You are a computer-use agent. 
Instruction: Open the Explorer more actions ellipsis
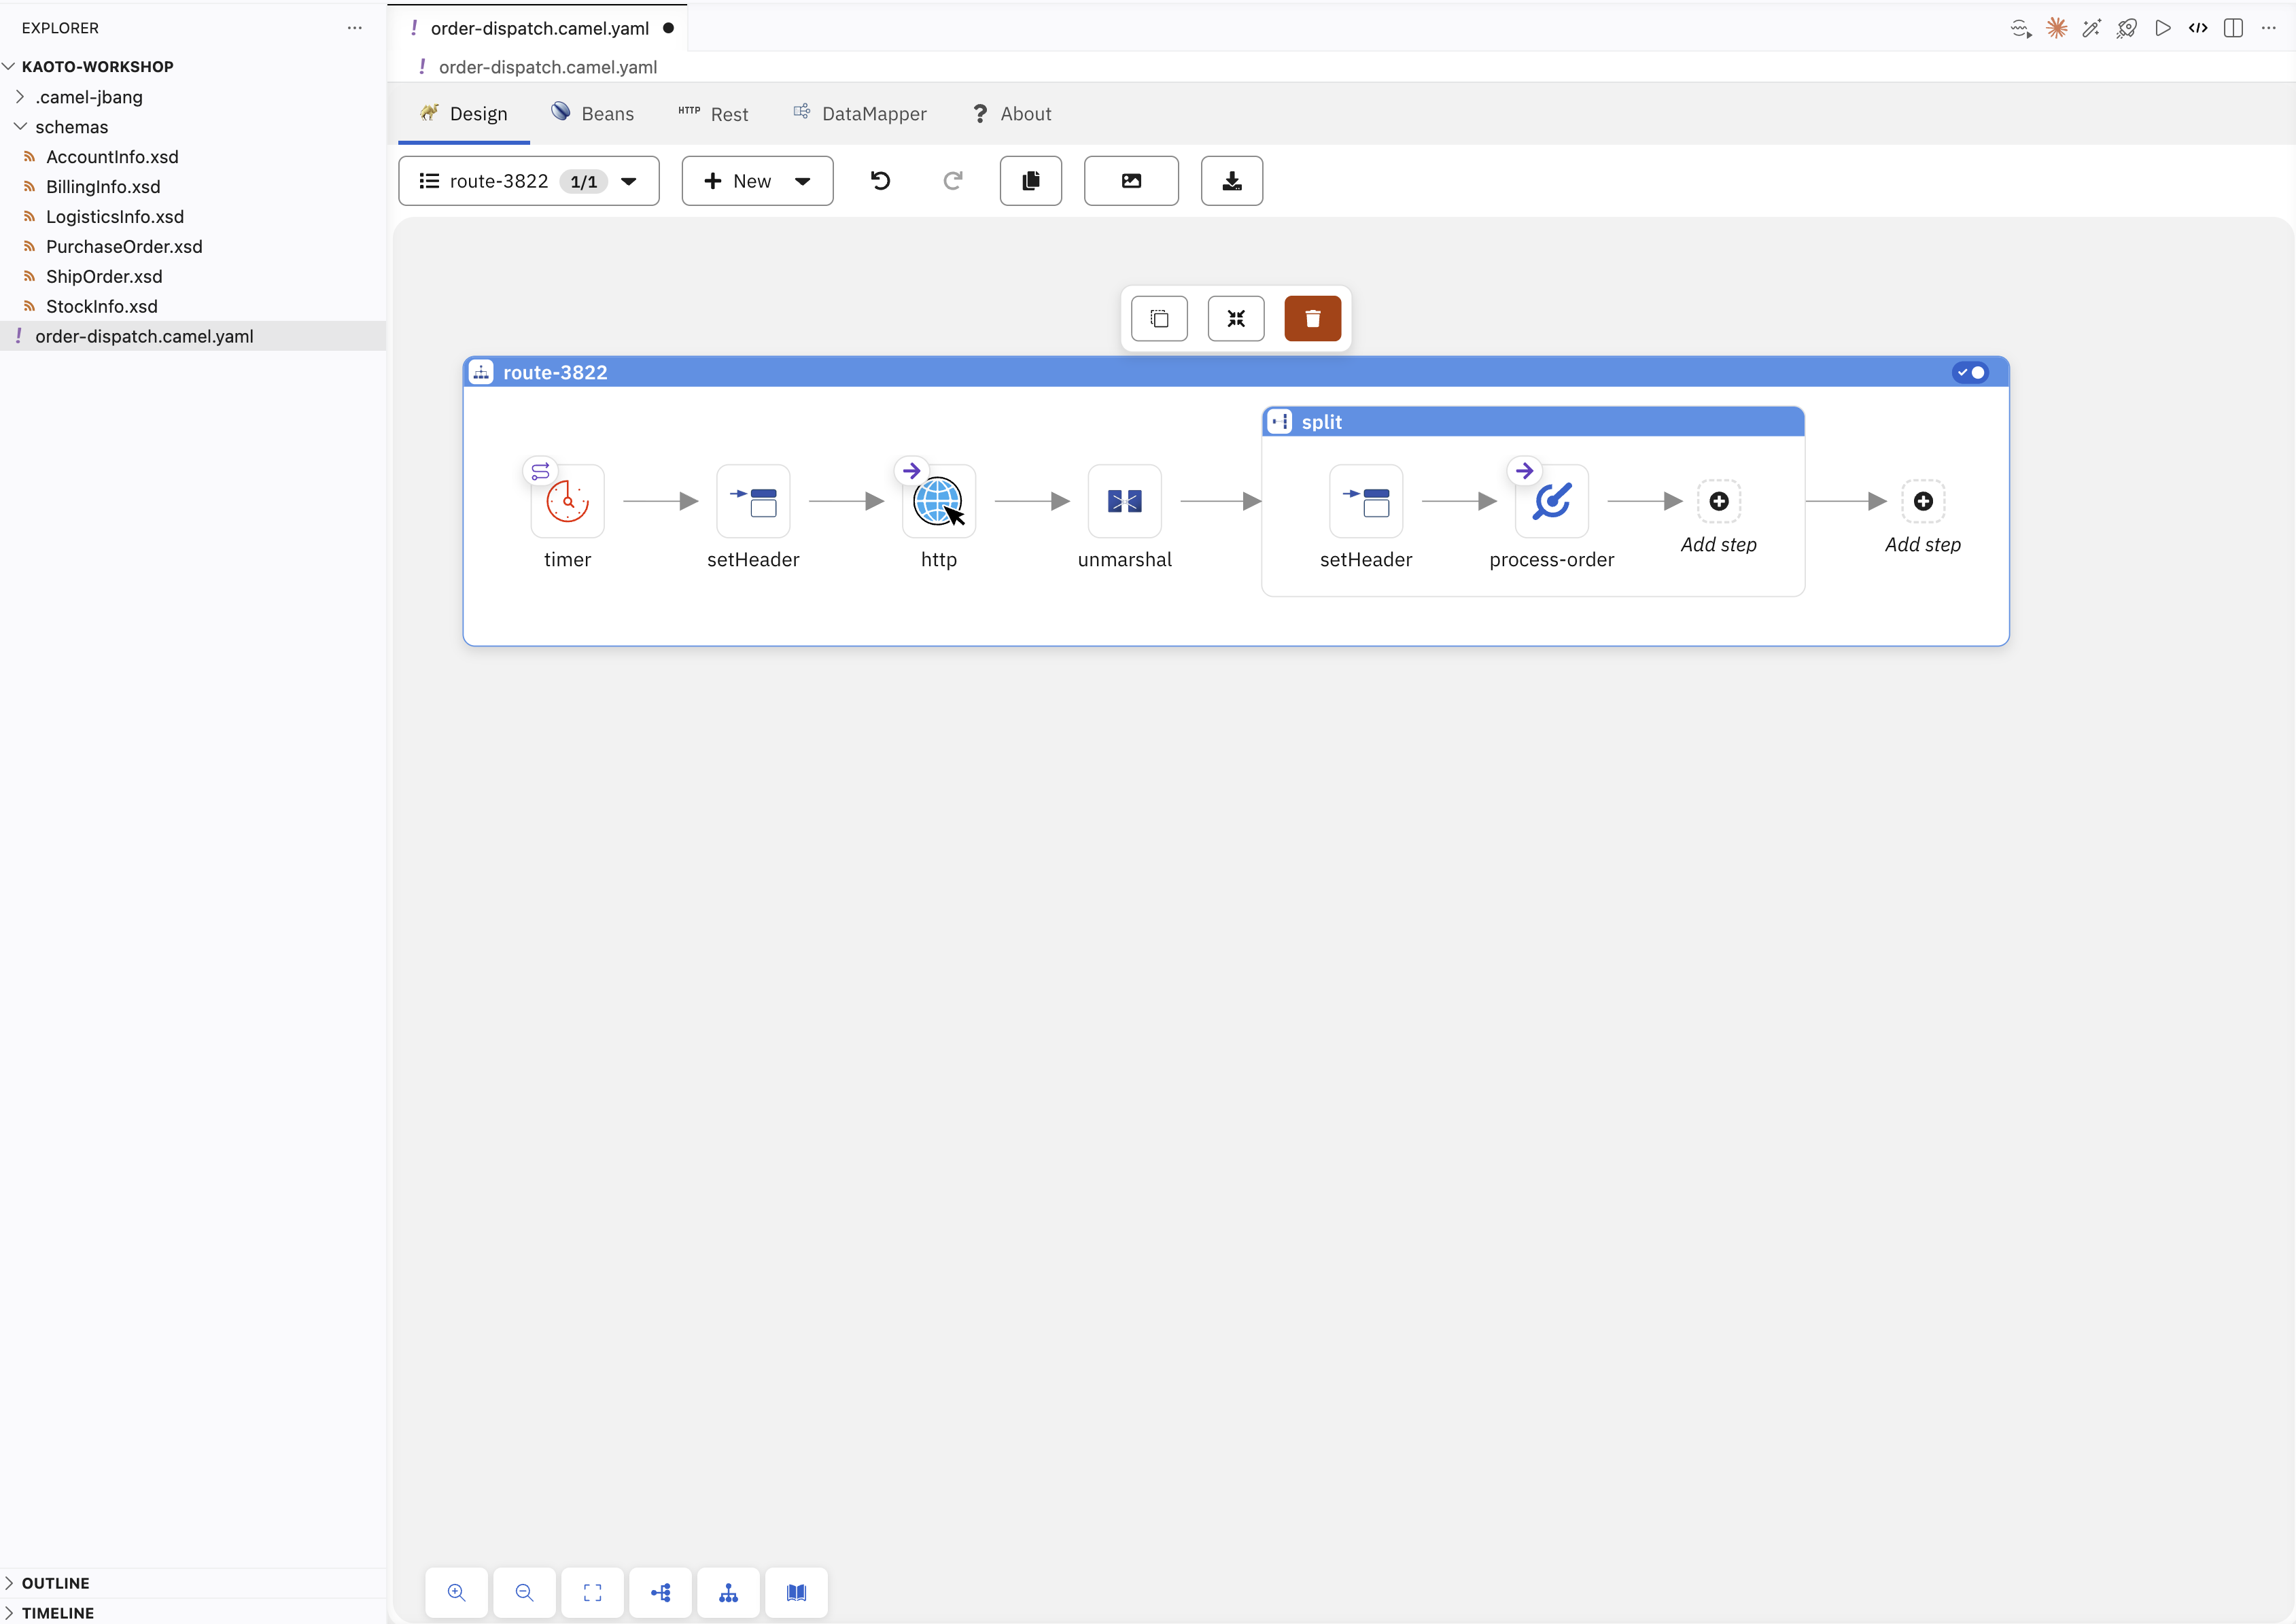(354, 28)
